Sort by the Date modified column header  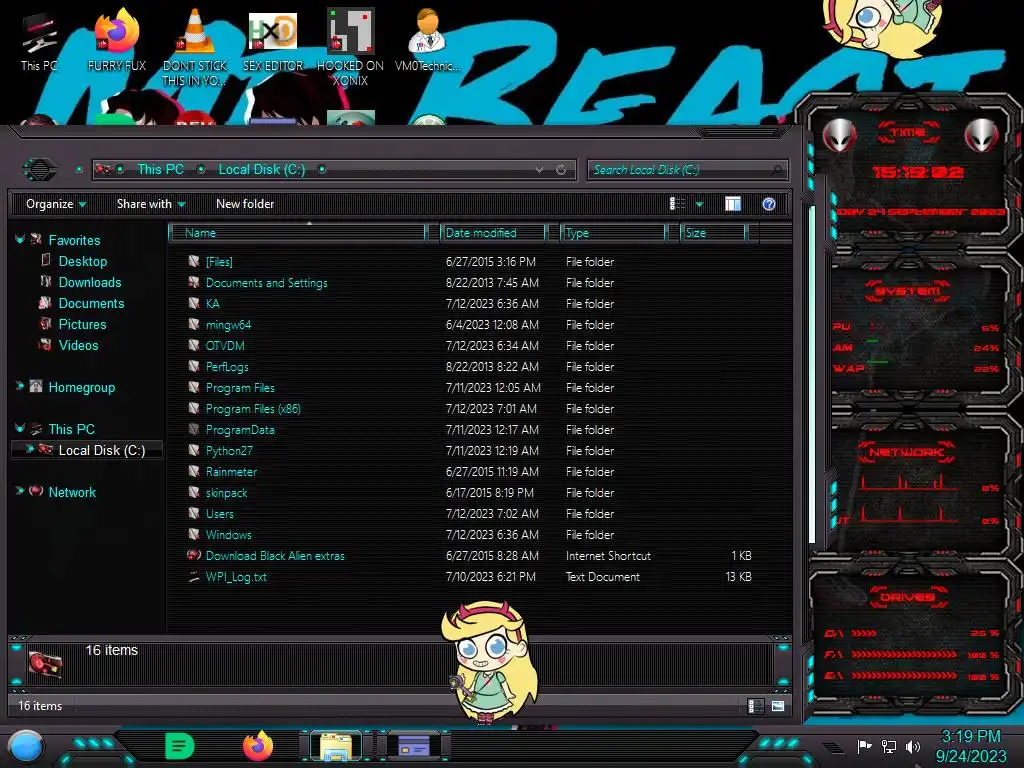[x=493, y=233]
